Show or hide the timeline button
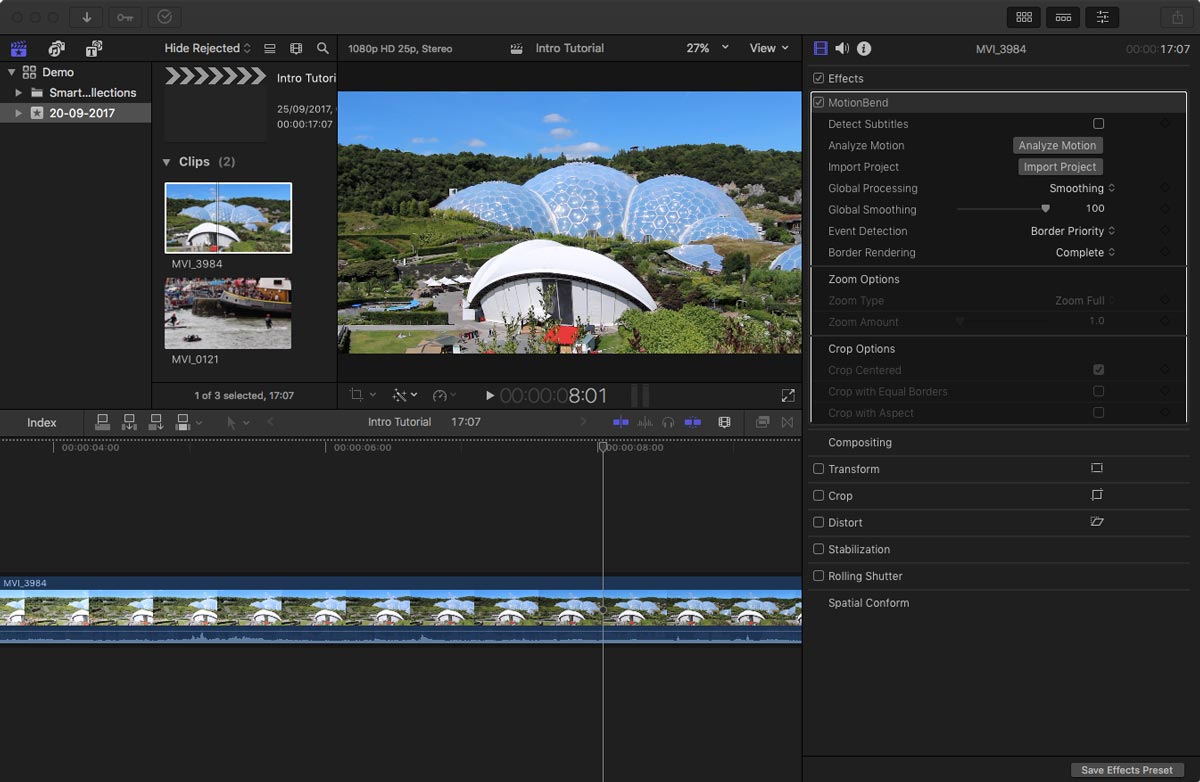Viewport: 1200px width, 782px height. click(1063, 17)
